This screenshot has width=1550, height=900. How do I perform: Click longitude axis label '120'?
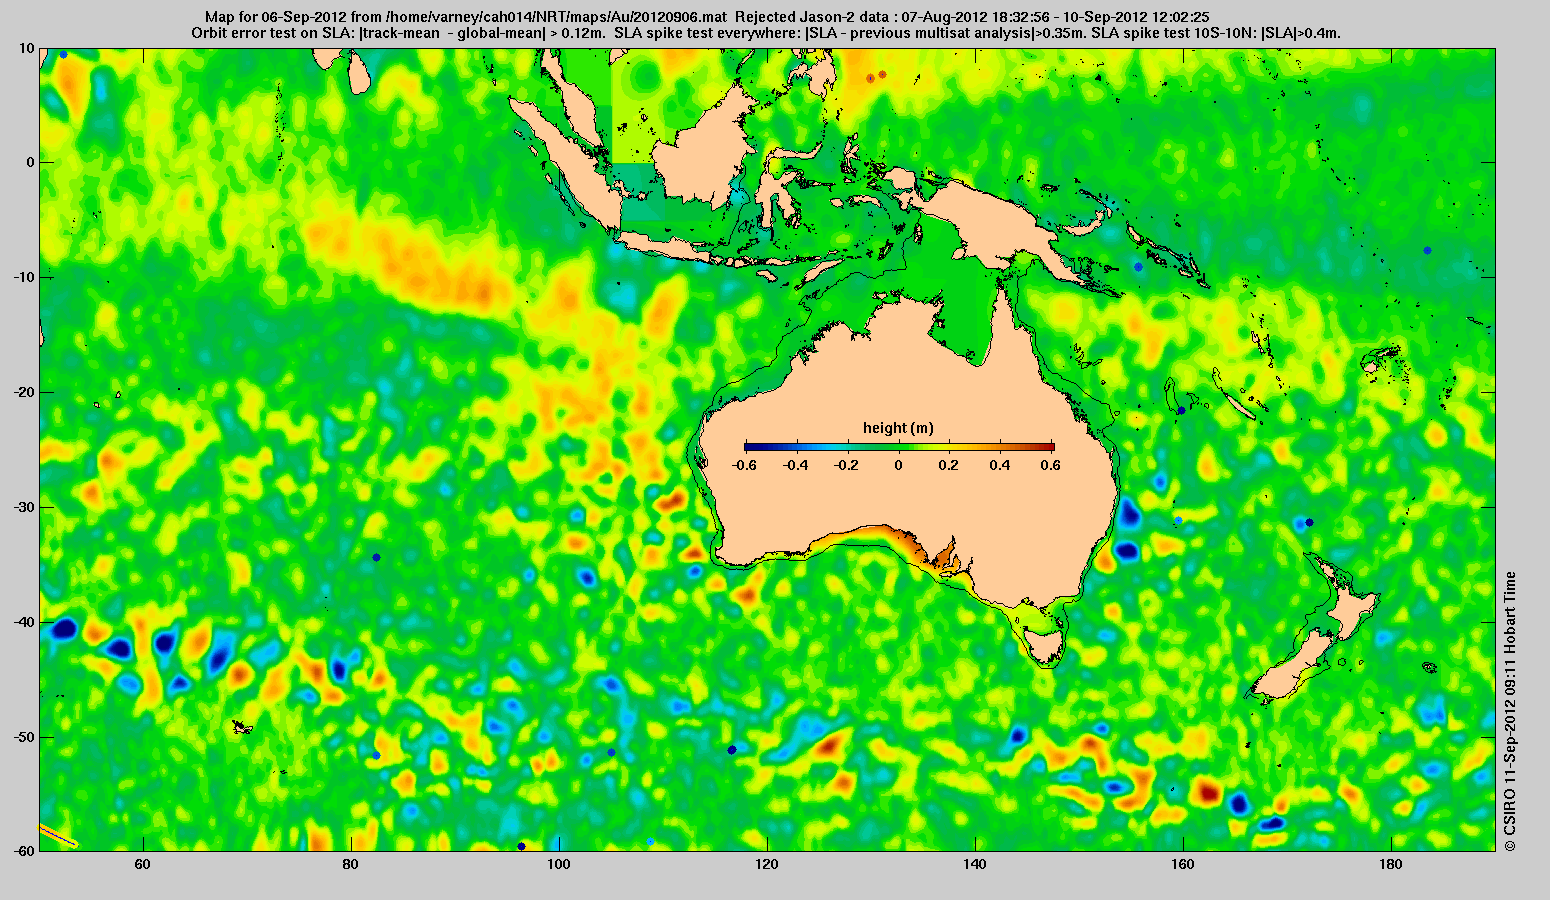767,865
